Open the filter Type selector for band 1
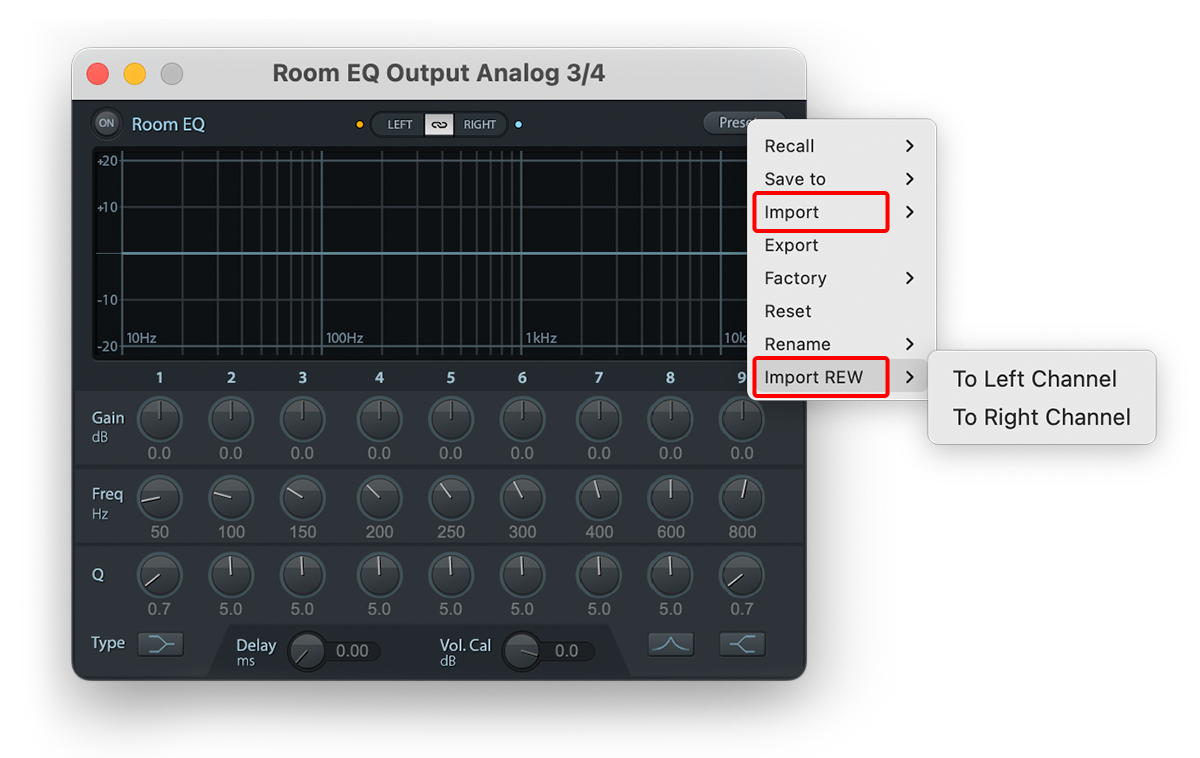 coord(159,644)
